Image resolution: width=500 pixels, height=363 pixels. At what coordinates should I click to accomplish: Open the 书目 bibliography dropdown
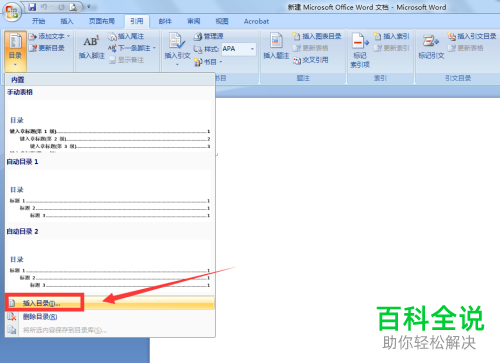coord(208,62)
